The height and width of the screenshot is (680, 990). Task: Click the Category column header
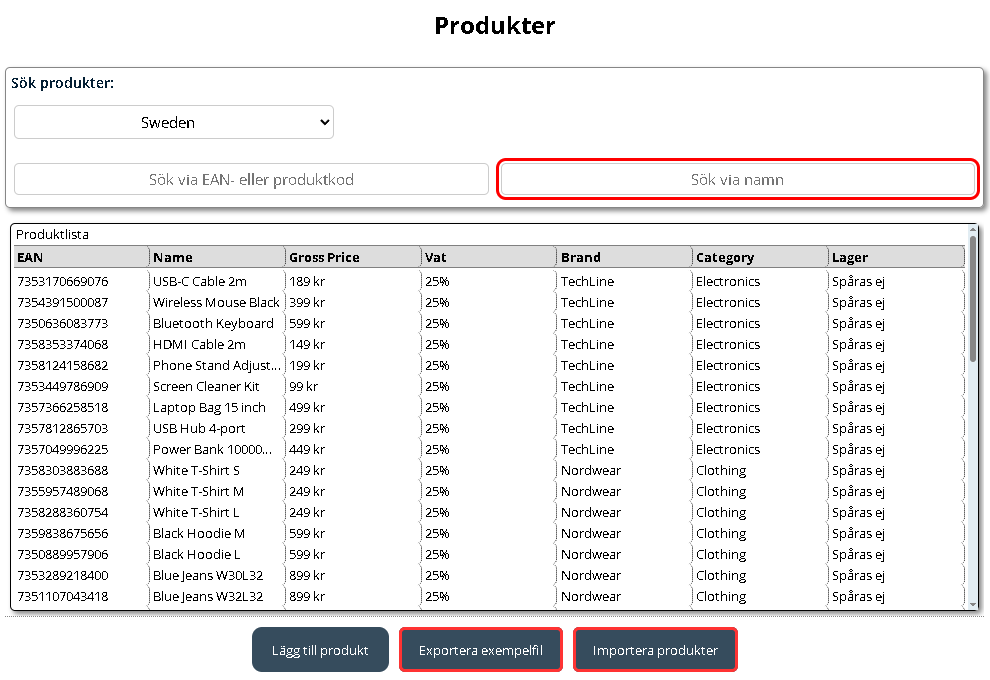click(x=760, y=257)
